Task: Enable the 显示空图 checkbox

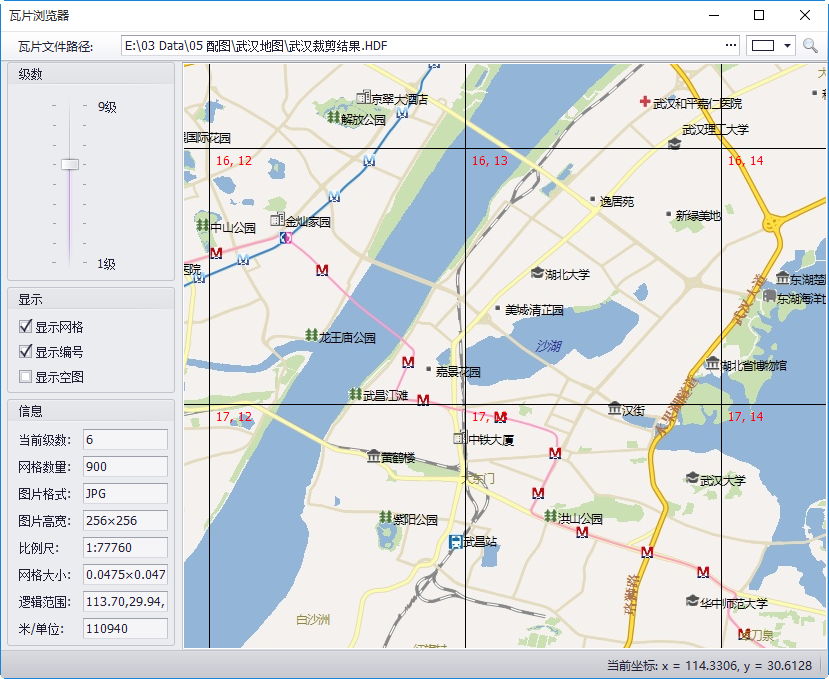Action: [x=26, y=377]
